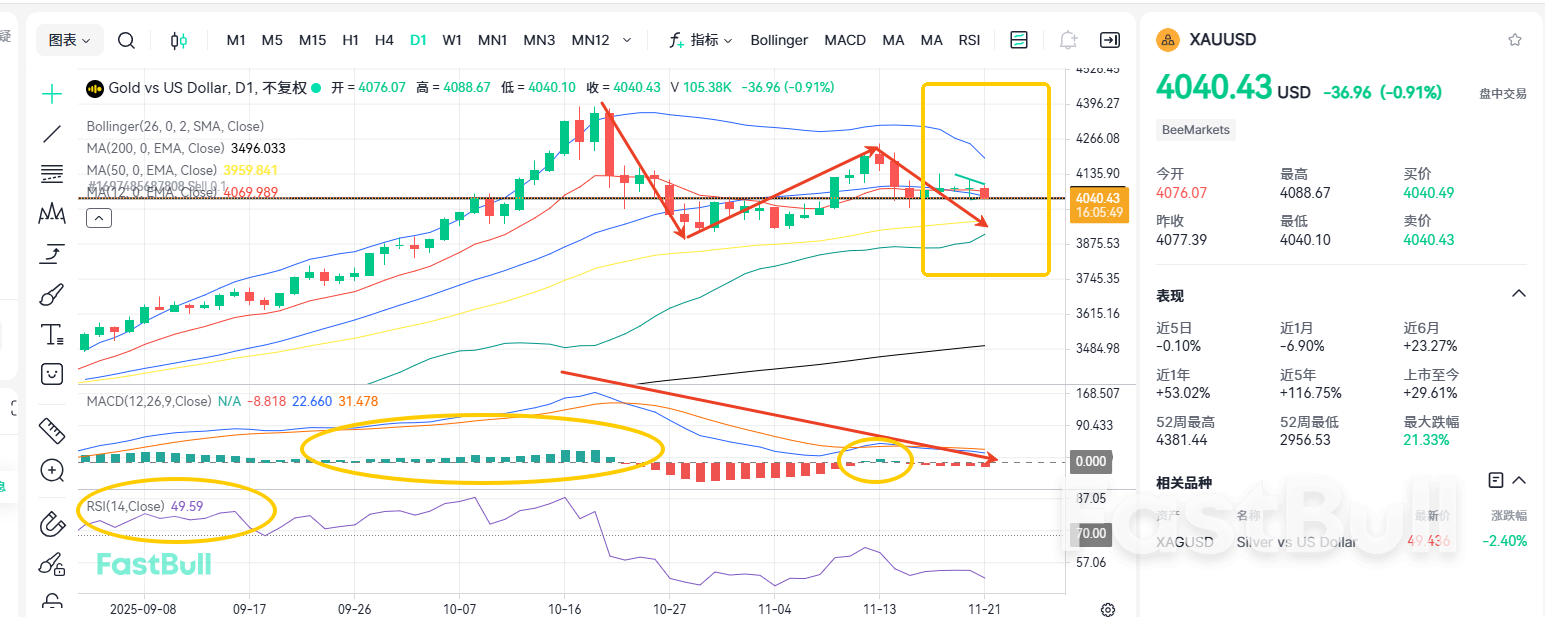1545x617 pixels.
Task: Expand the 指标 indicators dropdown
Action: click(x=701, y=40)
